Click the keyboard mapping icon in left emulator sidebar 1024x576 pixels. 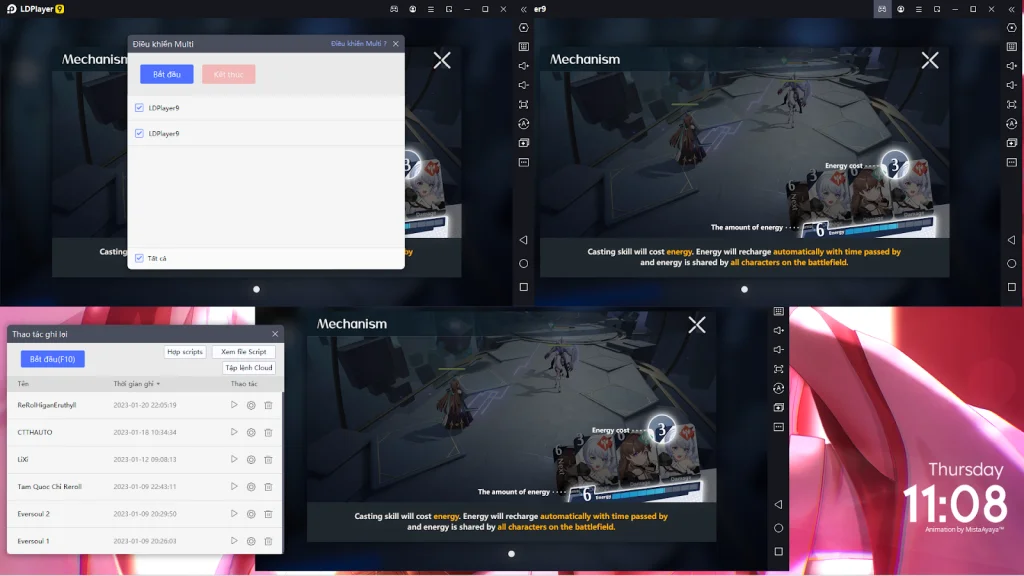point(524,46)
